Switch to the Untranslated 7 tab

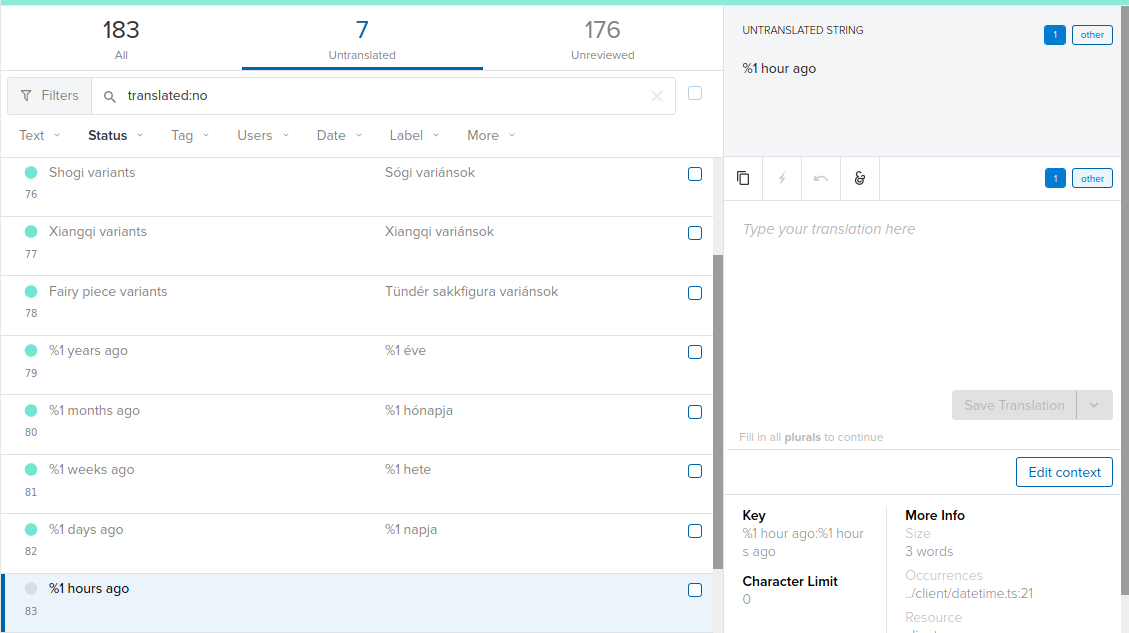pos(362,38)
